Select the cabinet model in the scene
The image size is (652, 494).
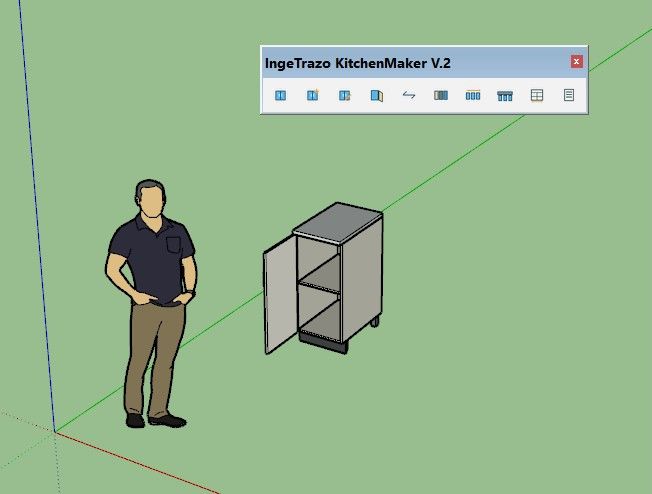pos(323,278)
